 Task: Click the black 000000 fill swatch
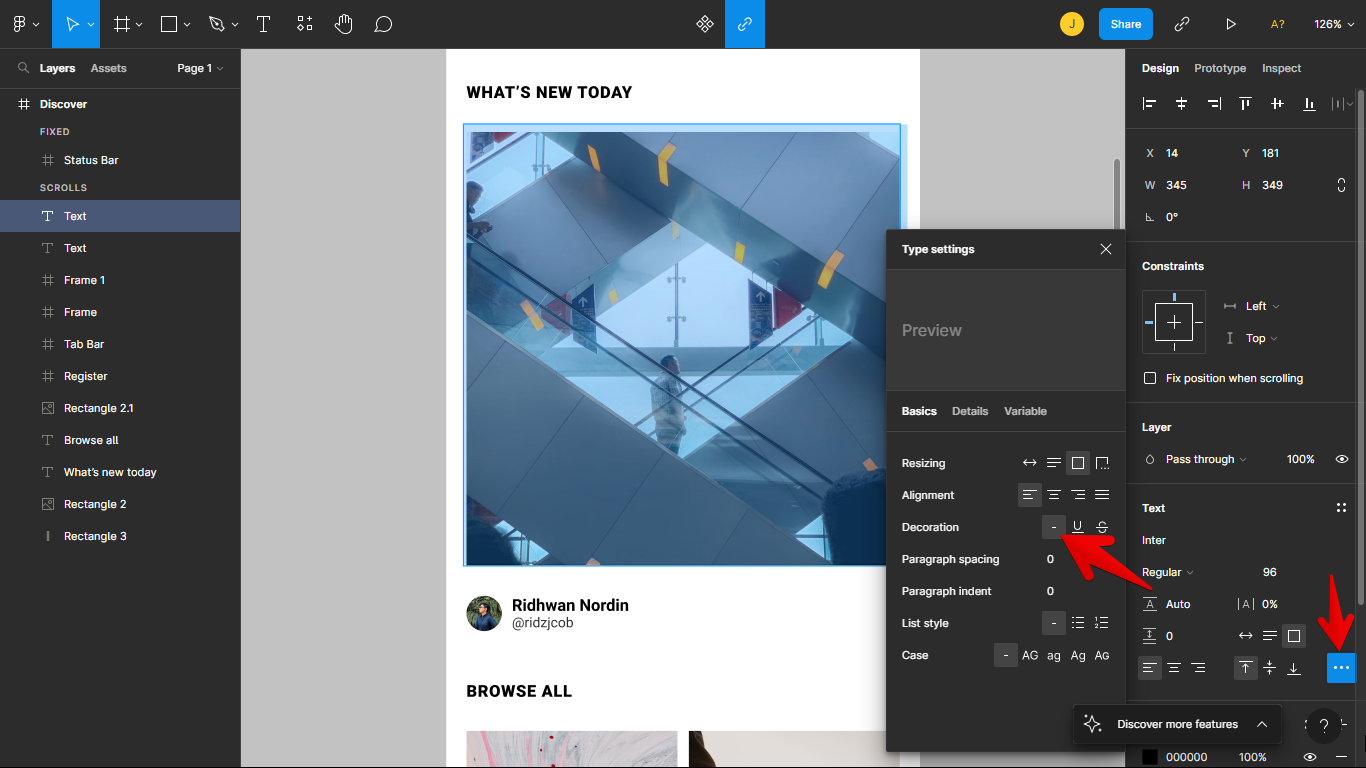[1150, 757]
